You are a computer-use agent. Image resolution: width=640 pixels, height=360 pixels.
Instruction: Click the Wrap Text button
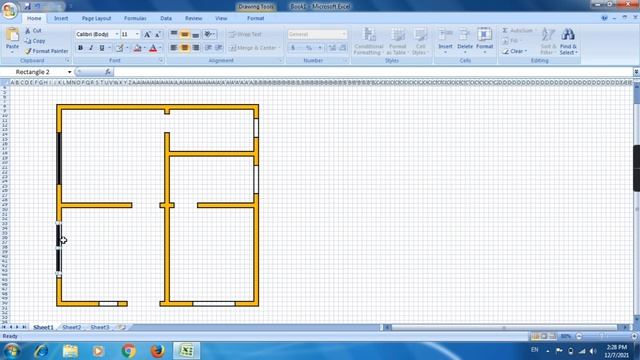245,34
